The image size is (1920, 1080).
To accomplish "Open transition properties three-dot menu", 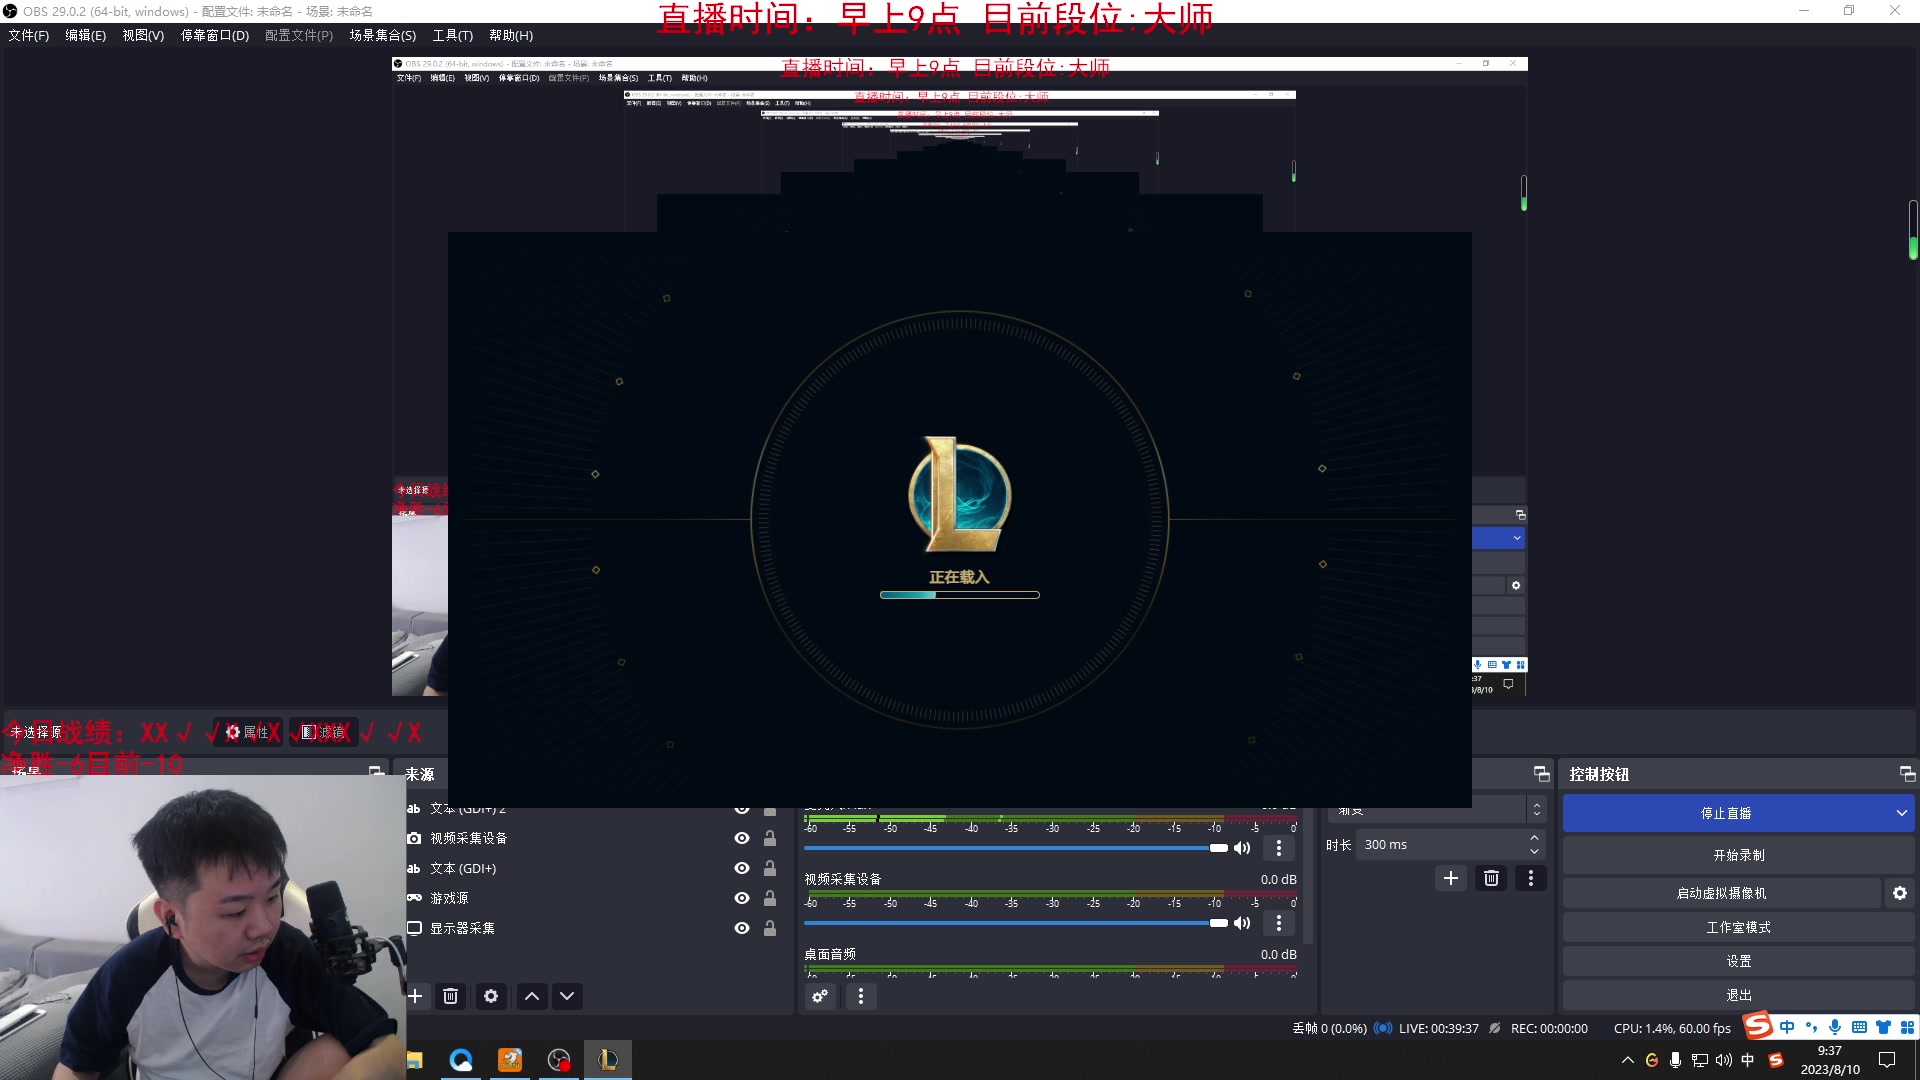I will pyautogui.click(x=1530, y=878).
